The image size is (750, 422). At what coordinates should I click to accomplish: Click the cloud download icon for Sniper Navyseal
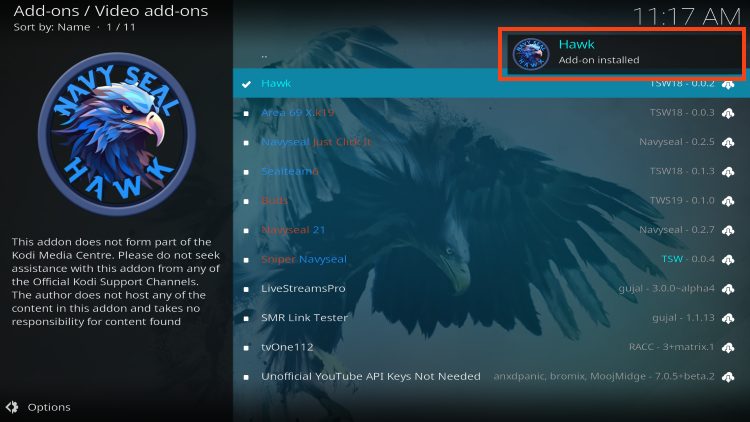[x=728, y=260]
